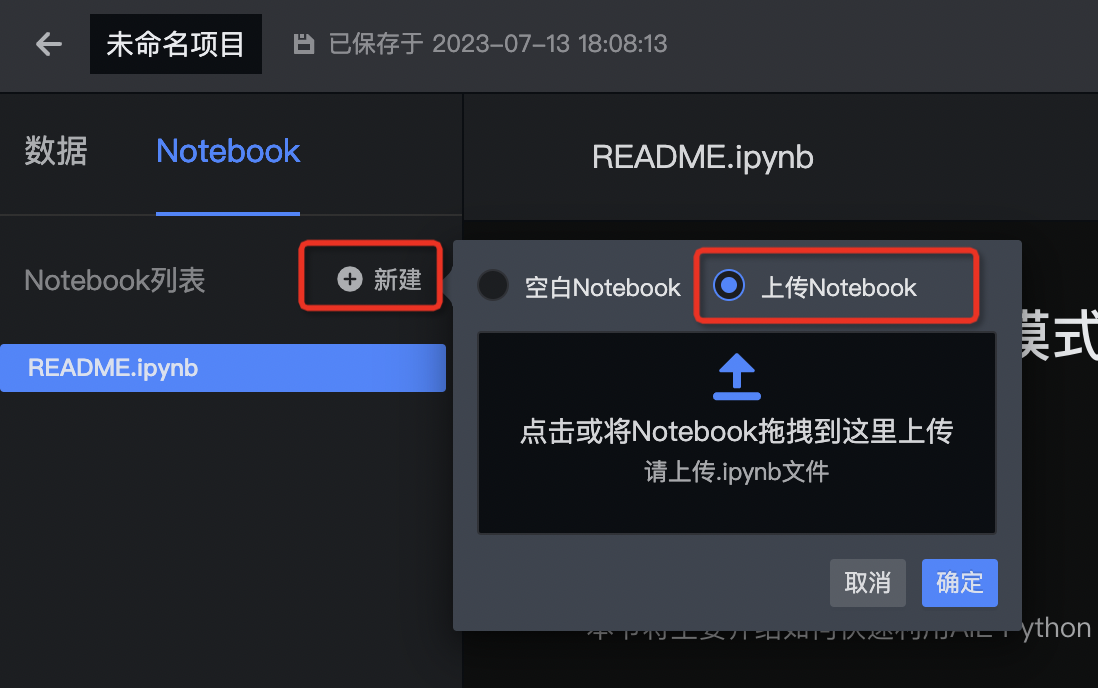The image size is (1098, 688).
Task: Click the 请上传.ipynb文件 hint text
Action: 737,472
